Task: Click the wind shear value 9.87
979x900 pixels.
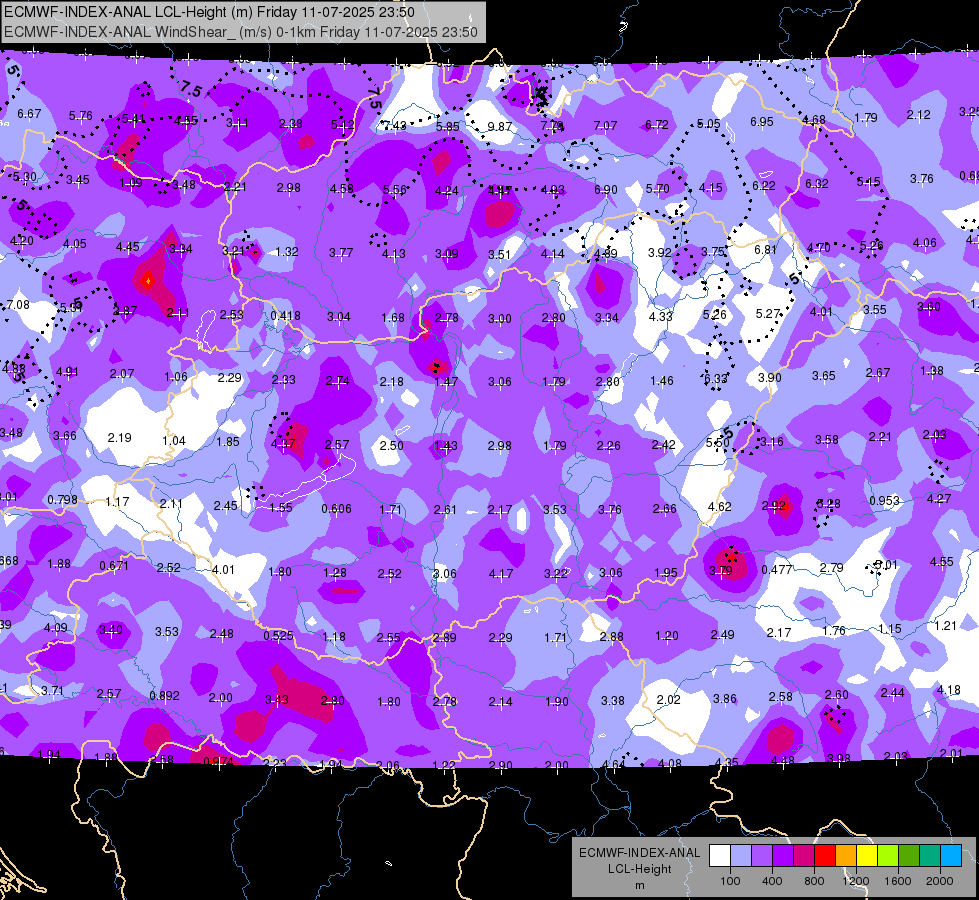Action: pos(499,126)
